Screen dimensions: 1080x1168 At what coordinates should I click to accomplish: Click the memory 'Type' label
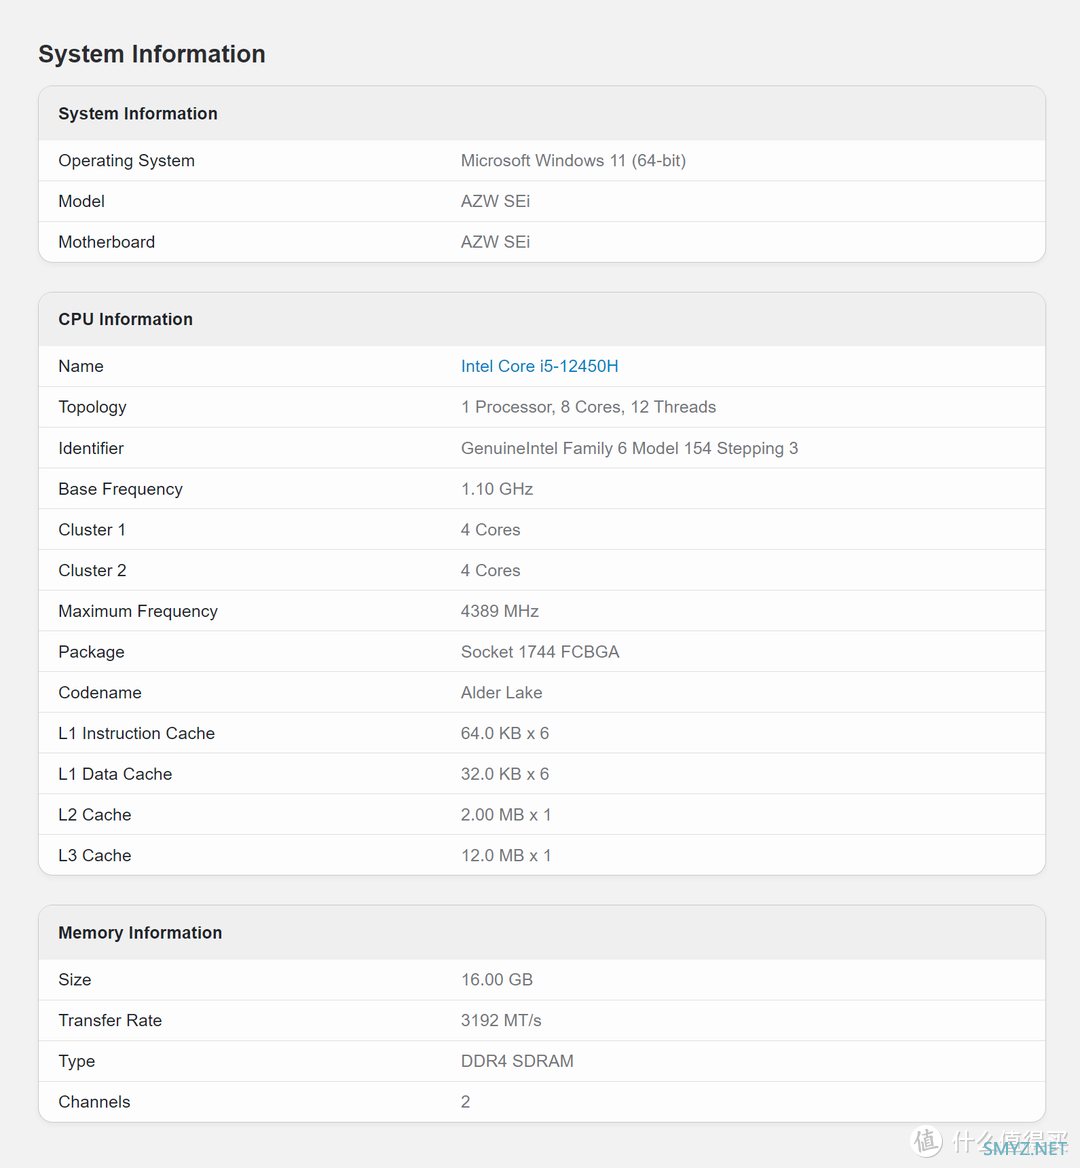(x=77, y=1061)
